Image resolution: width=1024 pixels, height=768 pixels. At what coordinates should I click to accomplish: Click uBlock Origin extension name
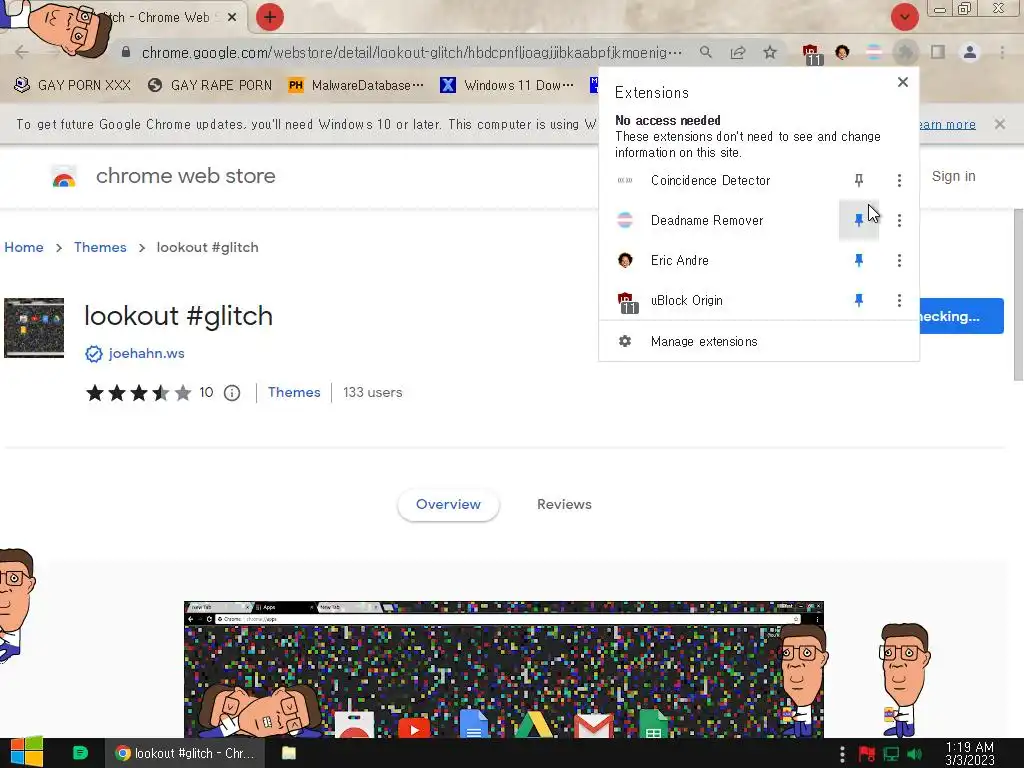coord(686,300)
